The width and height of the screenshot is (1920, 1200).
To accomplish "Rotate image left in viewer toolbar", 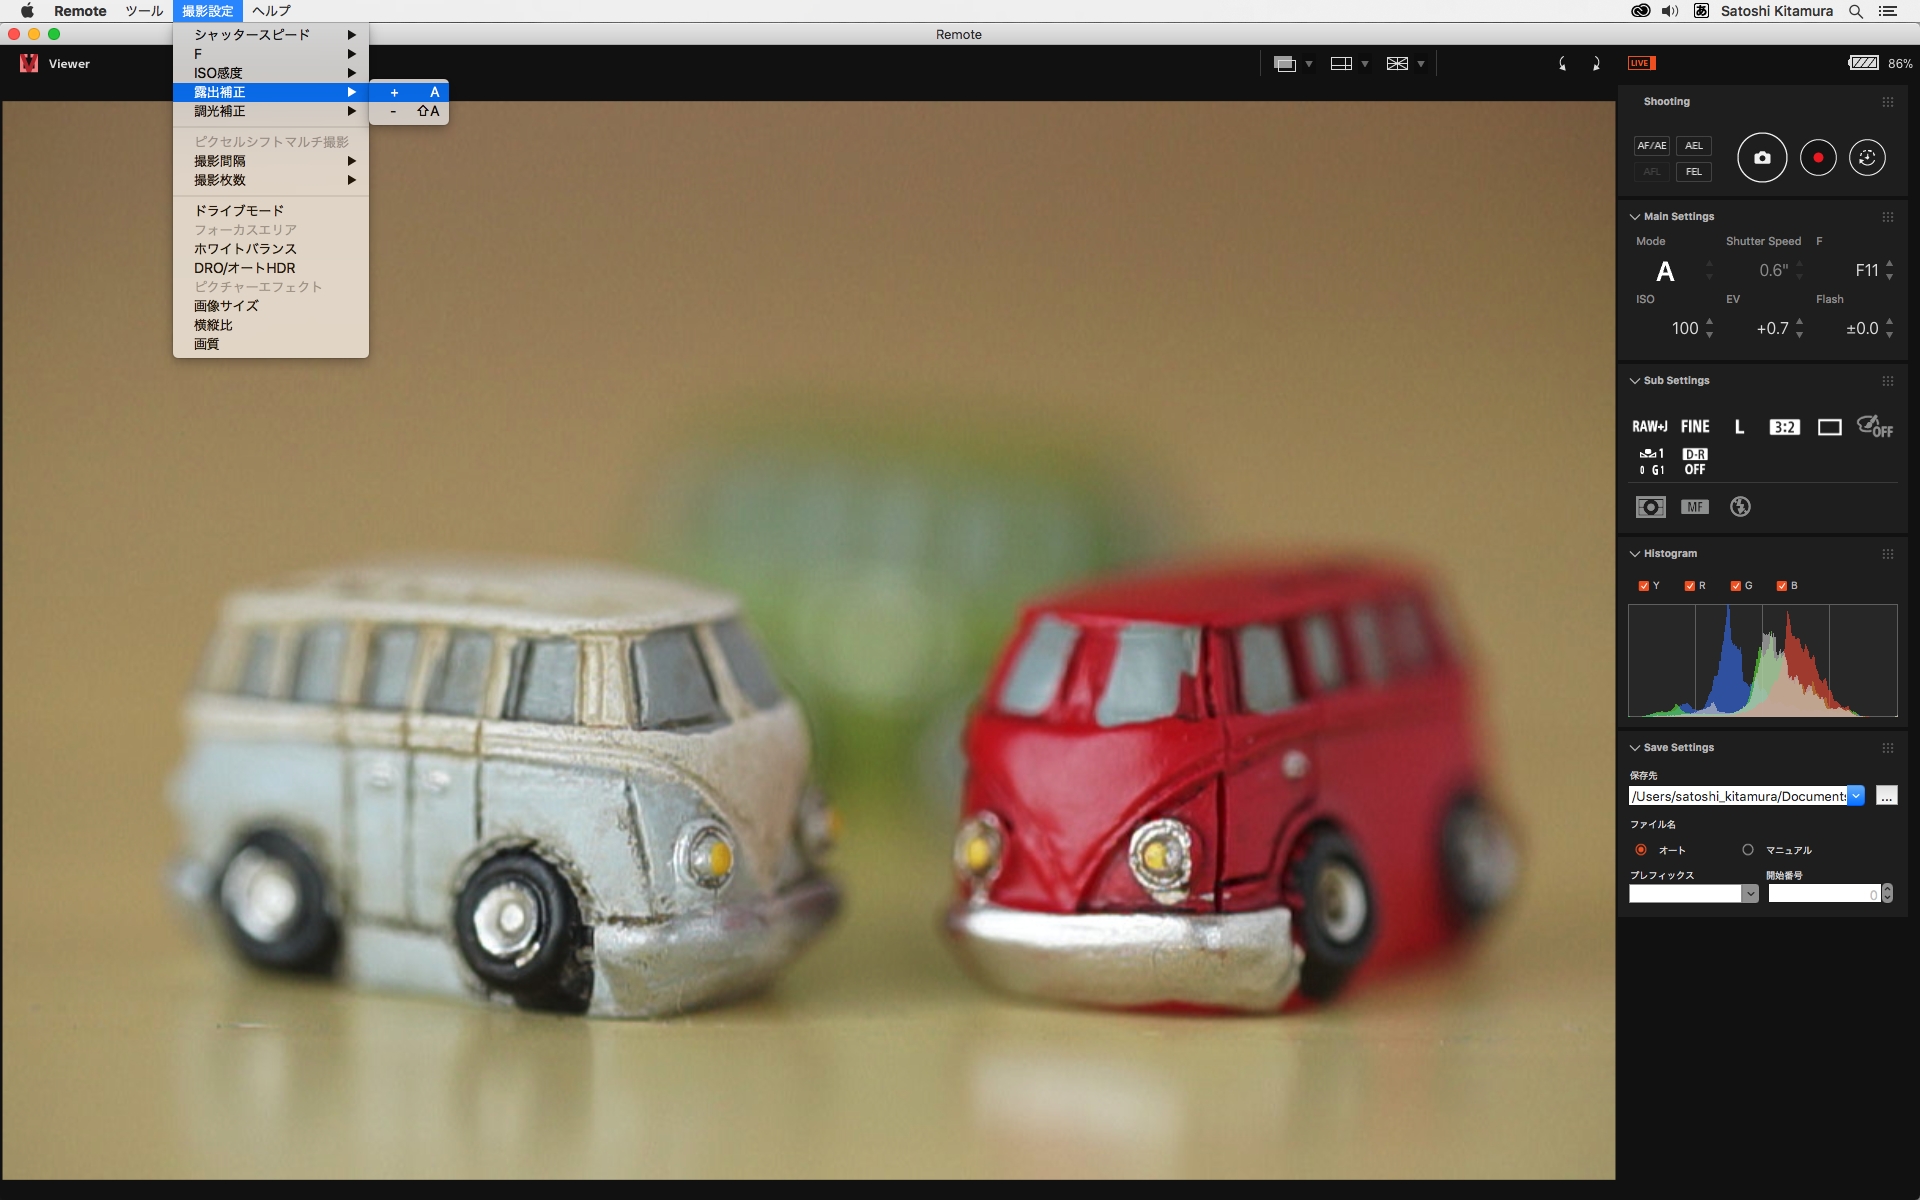I will [x=1562, y=64].
